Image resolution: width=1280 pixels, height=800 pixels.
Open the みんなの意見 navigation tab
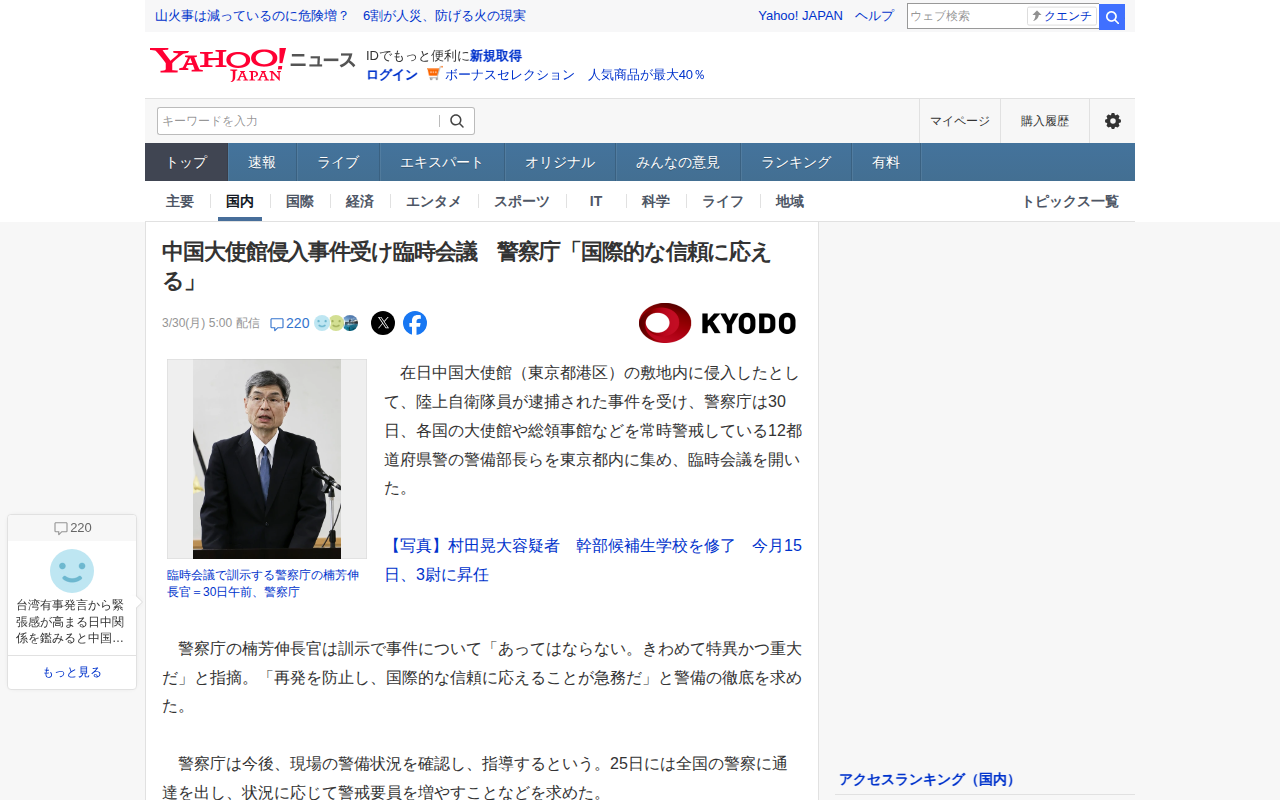click(x=678, y=162)
